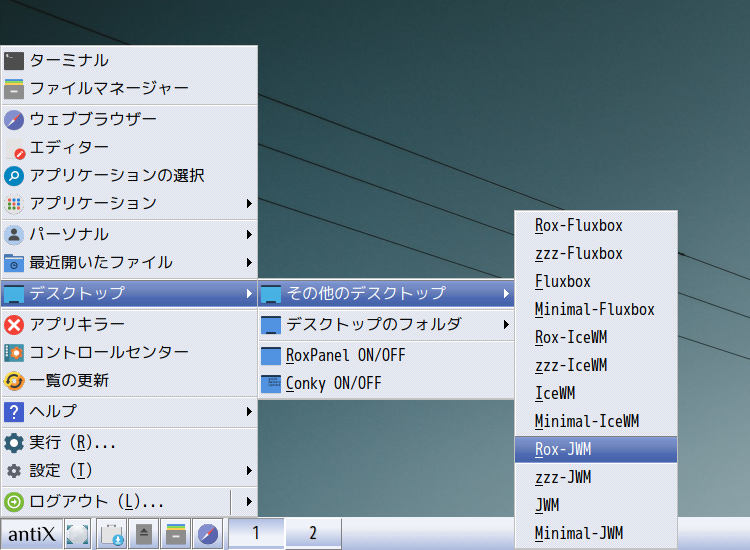Switch to Rox-IceWM desktop
The image size is (750, 550).
click(x=596, y=338)
